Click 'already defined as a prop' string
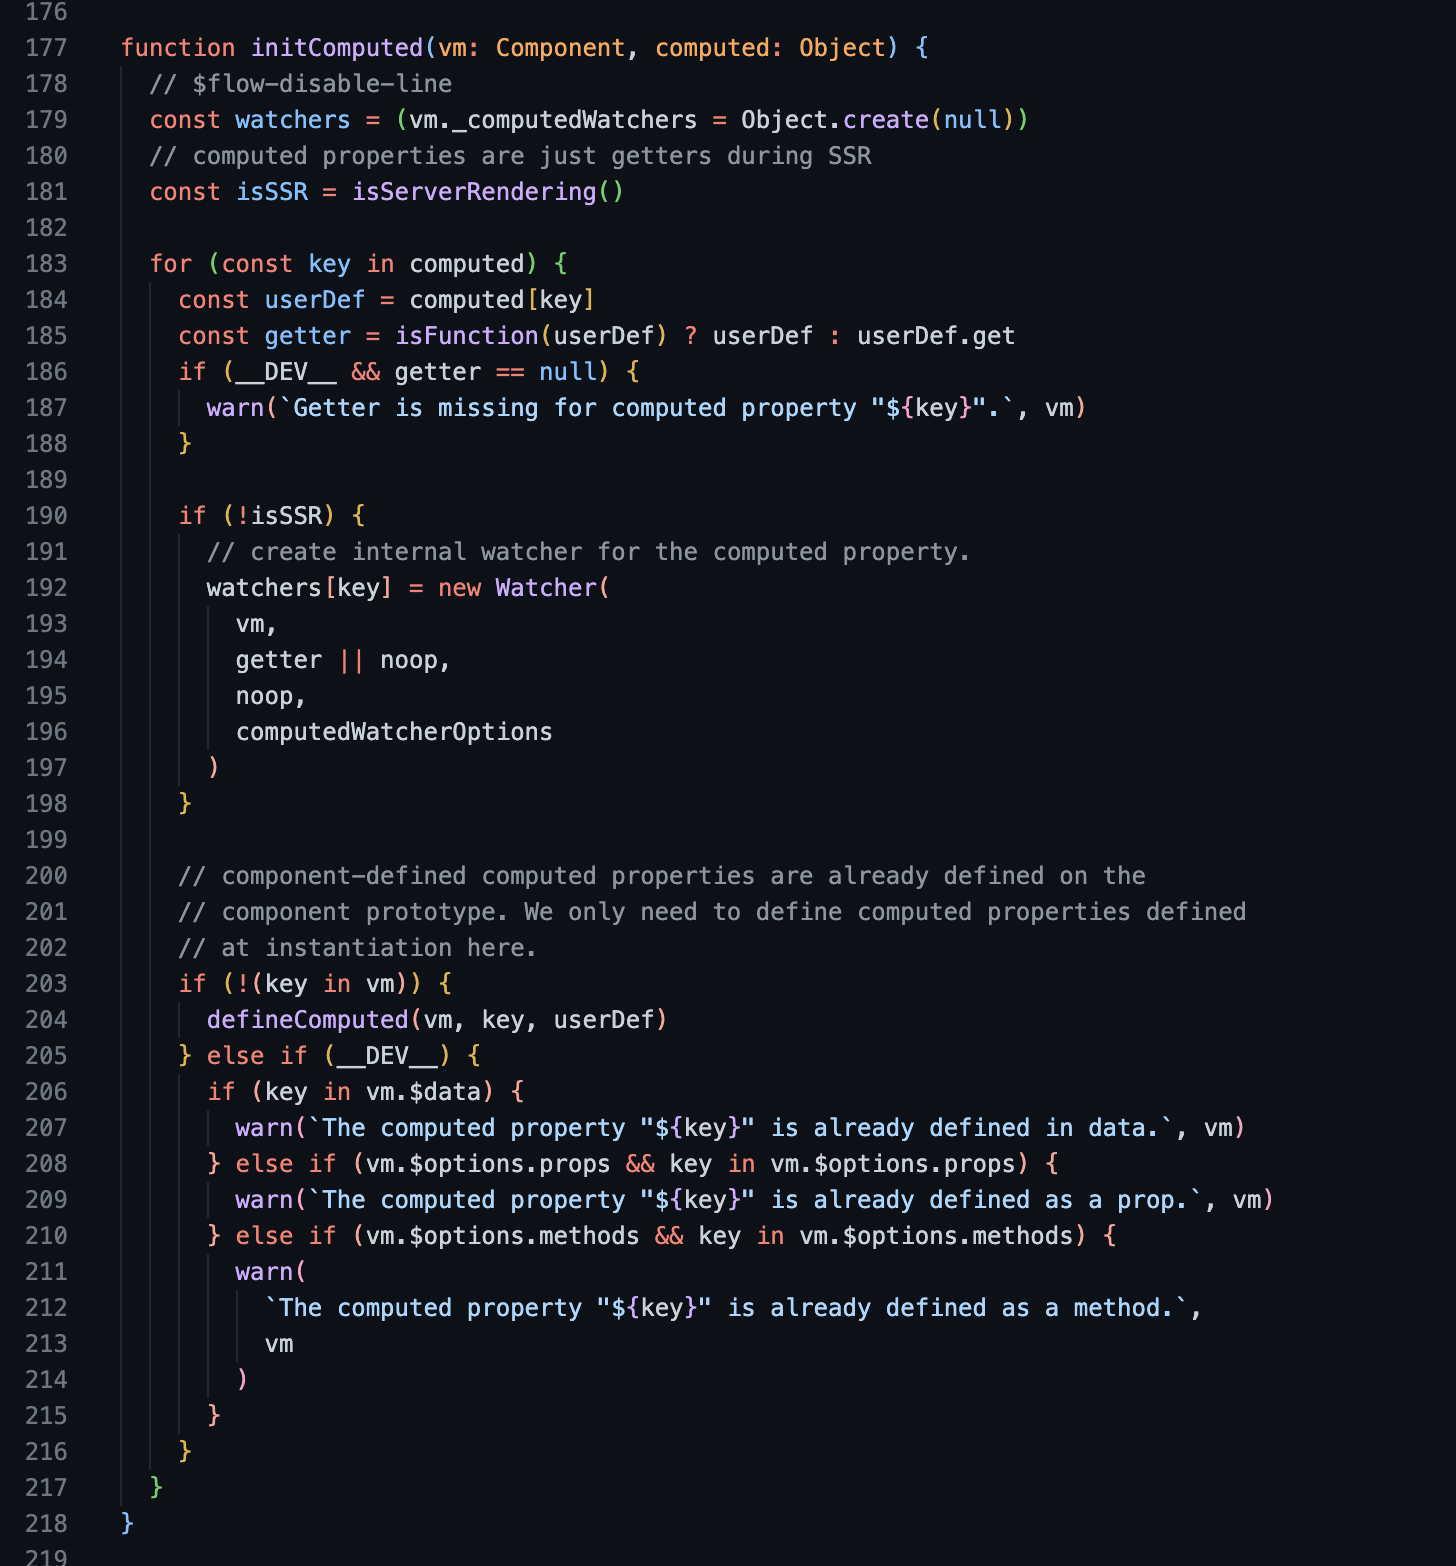 [755, 1200]
